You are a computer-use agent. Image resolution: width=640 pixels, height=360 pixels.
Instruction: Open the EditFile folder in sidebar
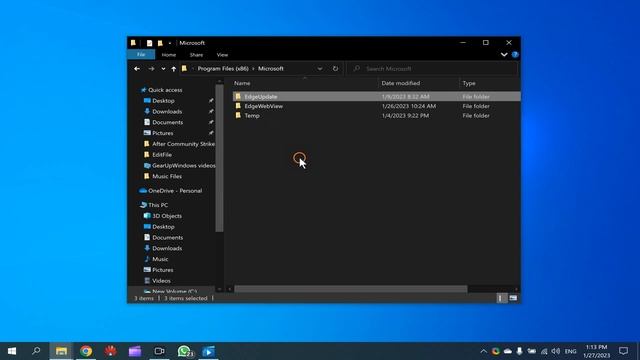pos(162,155)
